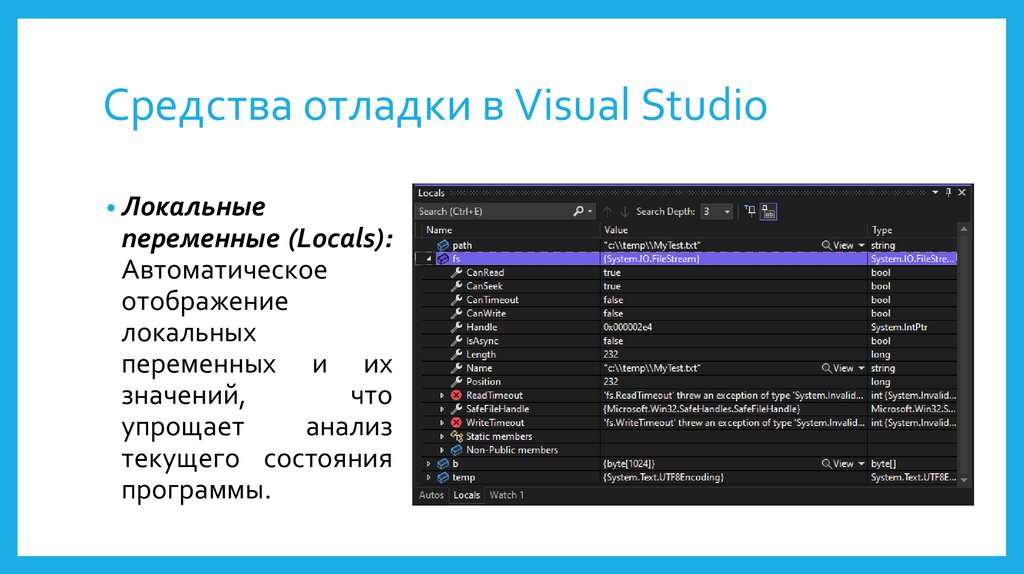Expand the temp variable node
The width and height of the screenshot is (1024, 574).
coord(428,477)
